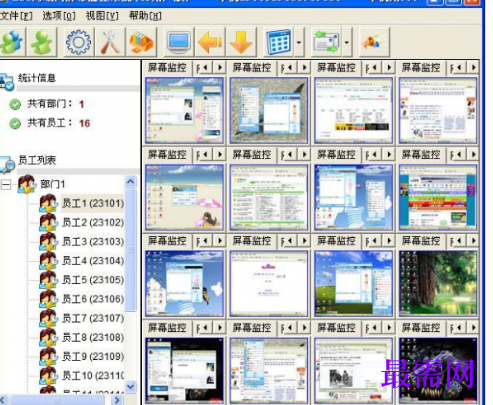Select 员工2 (23102) in the list
The width and height of the screenshot is (493, 405).
(x=93, y=222)
